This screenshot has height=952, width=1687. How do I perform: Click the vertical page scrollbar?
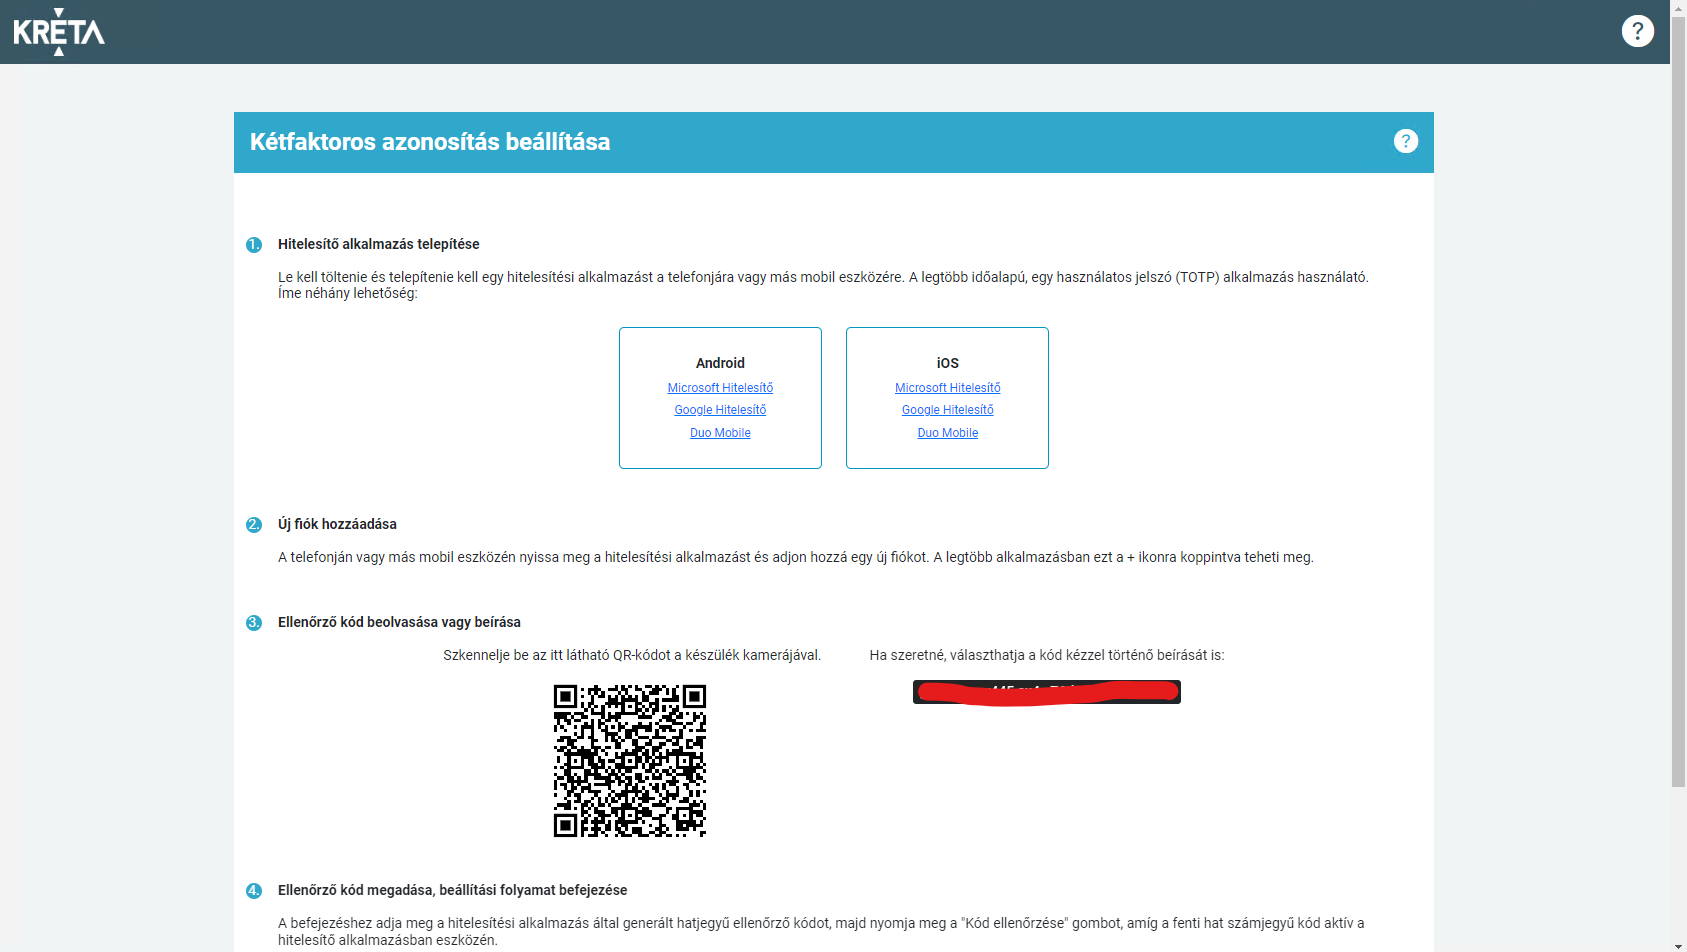tap(1678, 400)
